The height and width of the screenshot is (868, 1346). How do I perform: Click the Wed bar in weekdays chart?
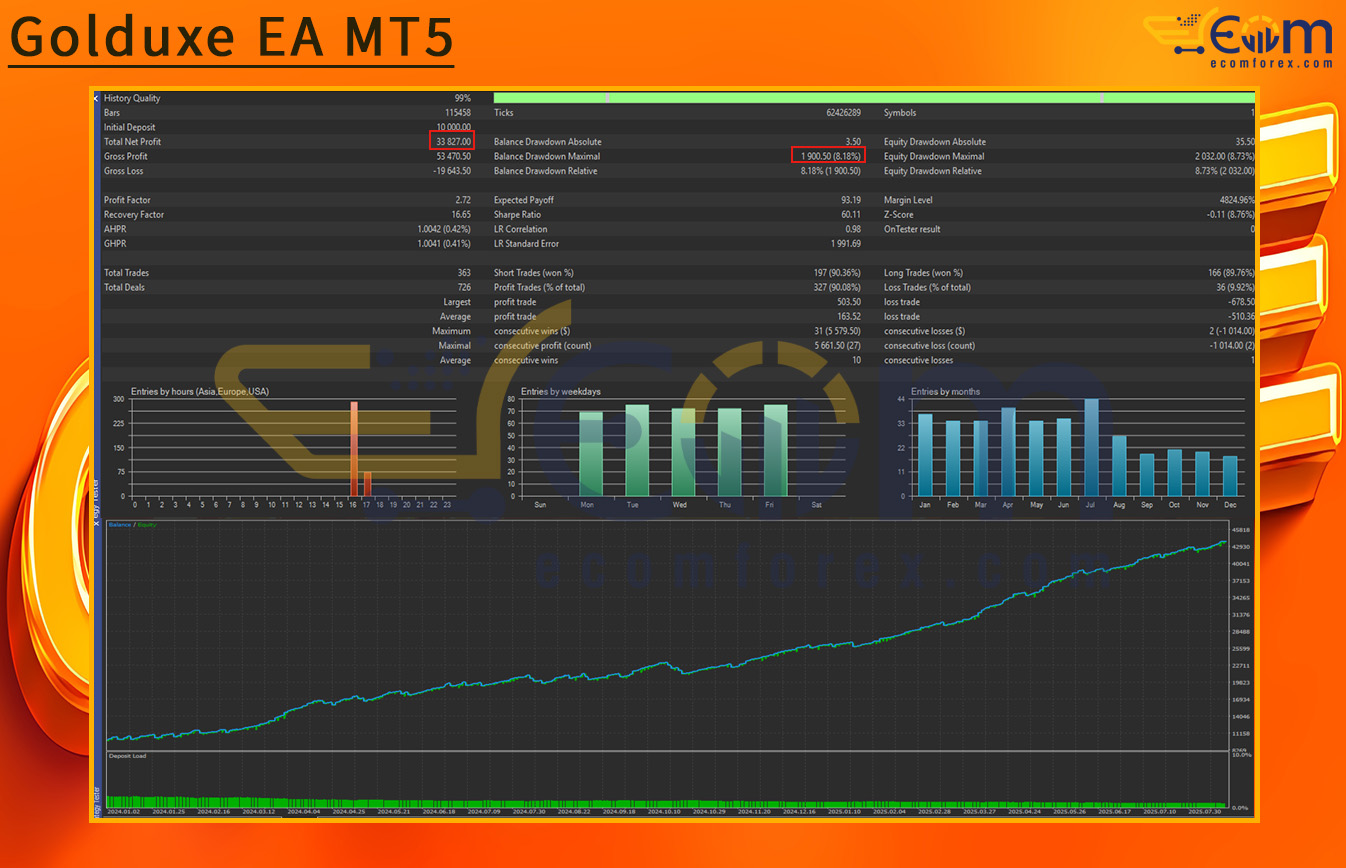coord(683,452)
